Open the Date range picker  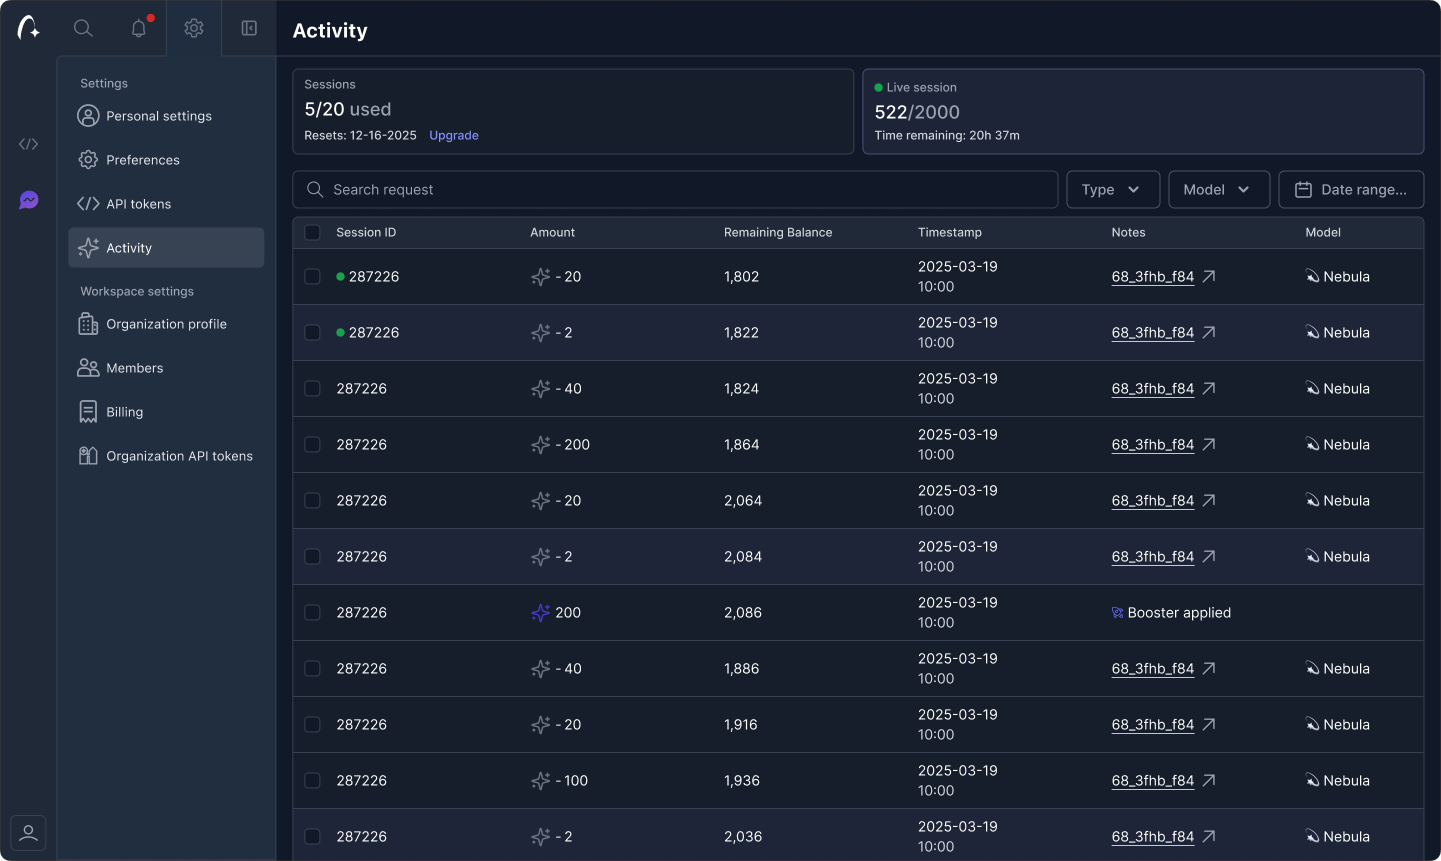coord(1351,189)
